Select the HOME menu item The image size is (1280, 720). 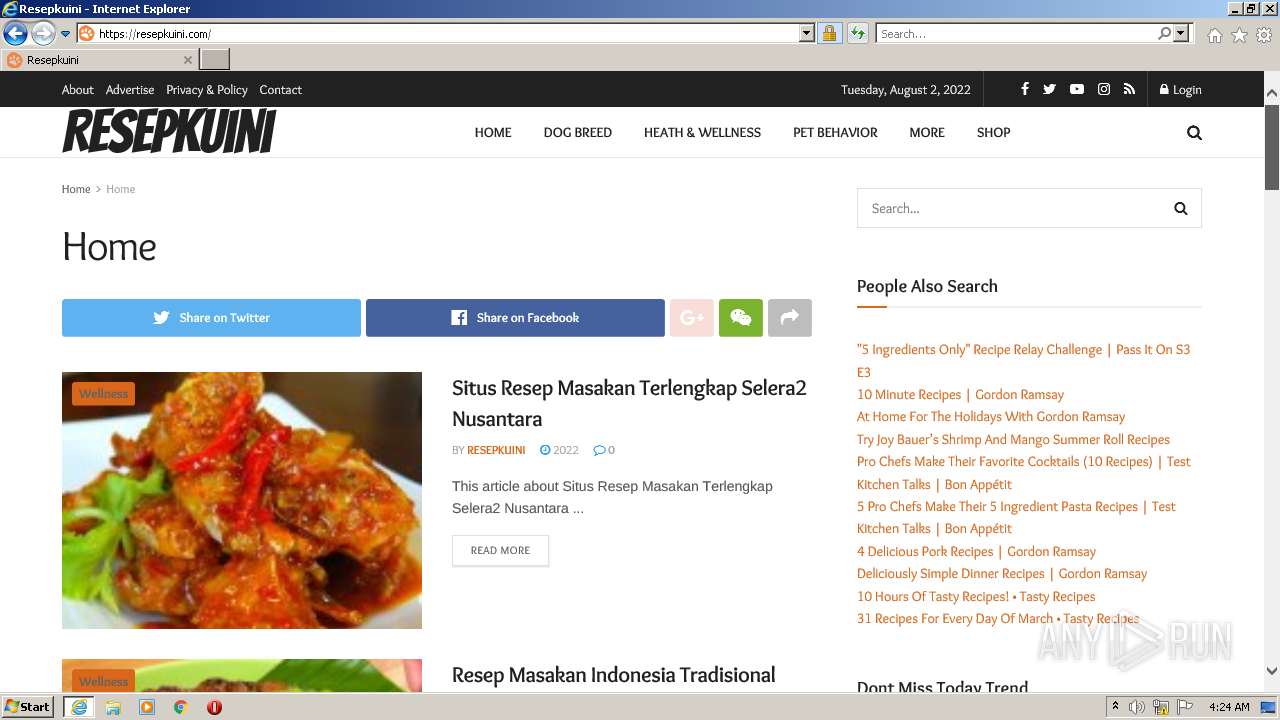coord(493,132)
